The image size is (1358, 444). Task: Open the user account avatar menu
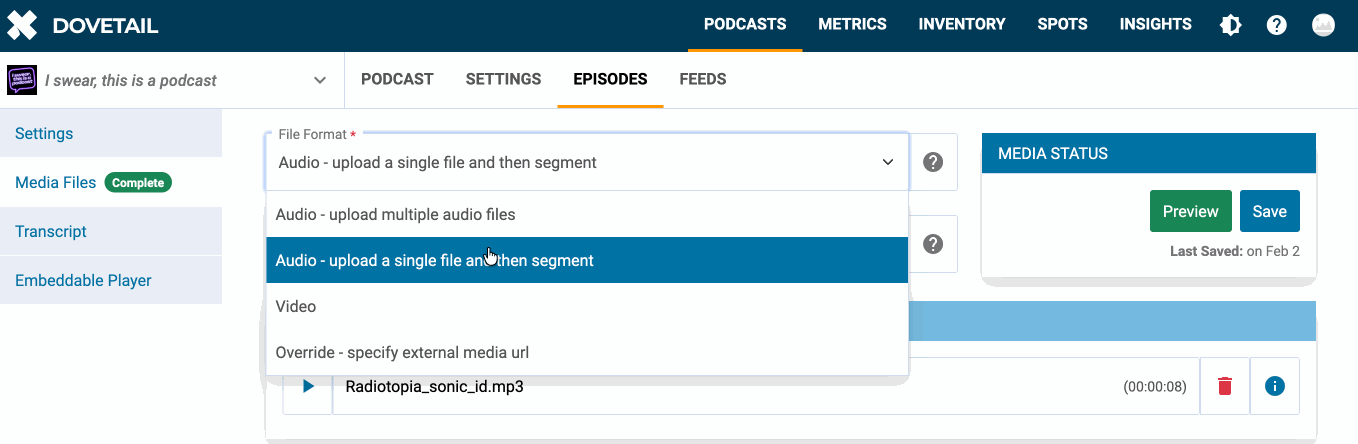pos(1324,25)
